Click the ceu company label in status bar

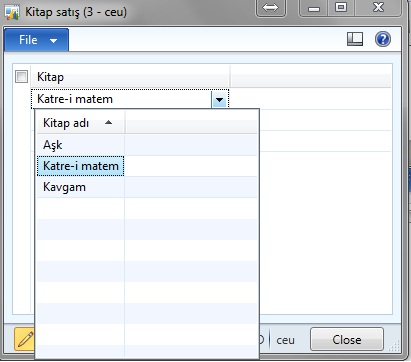coord(285,340)
